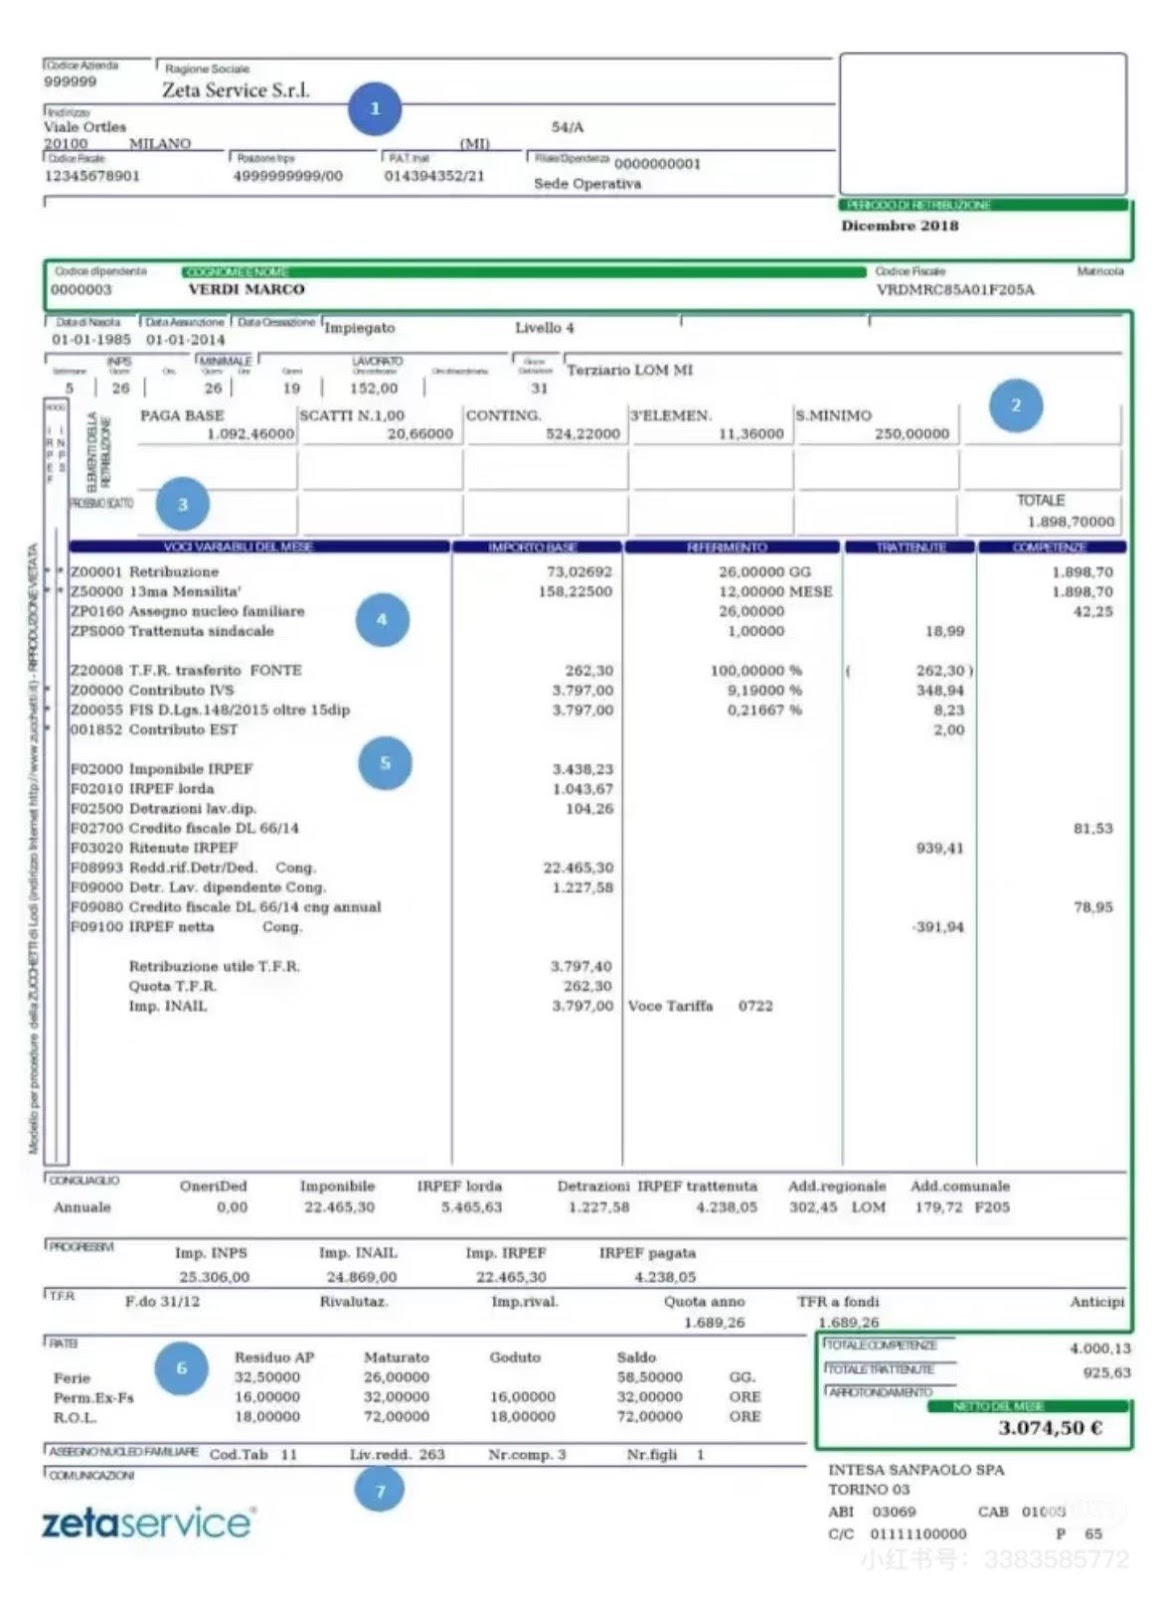Click the "COMPETENZE" column header
Viewport: 1163px width, 1600px height.
click(1051, 547)
